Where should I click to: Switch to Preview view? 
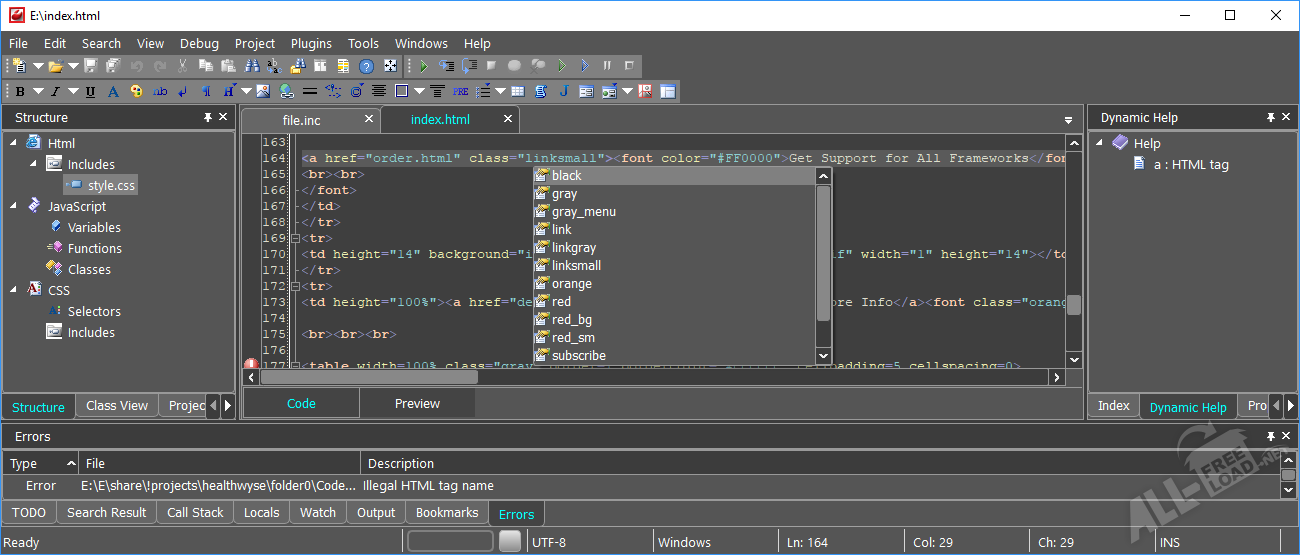click(x=417, y=404)
